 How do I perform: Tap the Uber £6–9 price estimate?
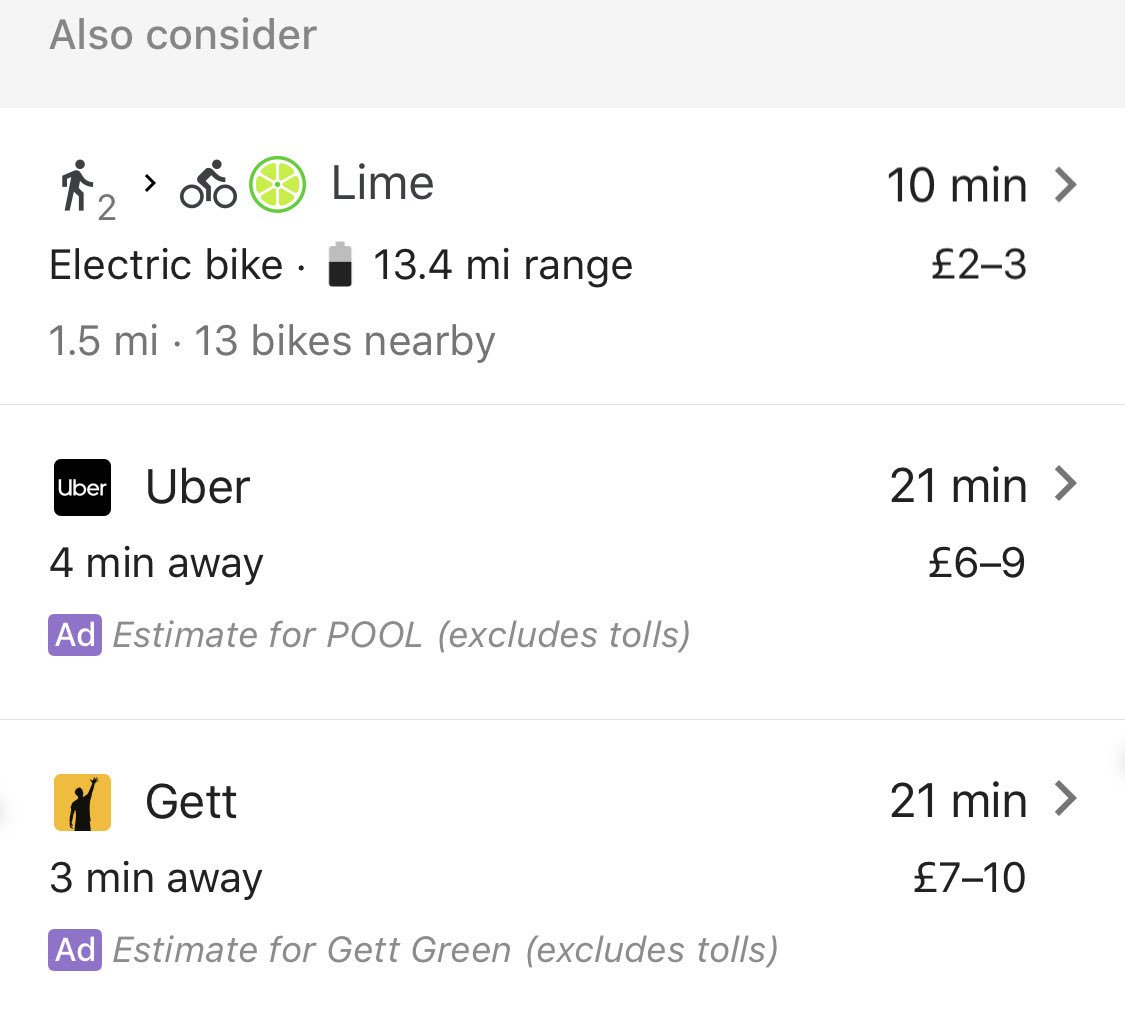pos(976,563)
